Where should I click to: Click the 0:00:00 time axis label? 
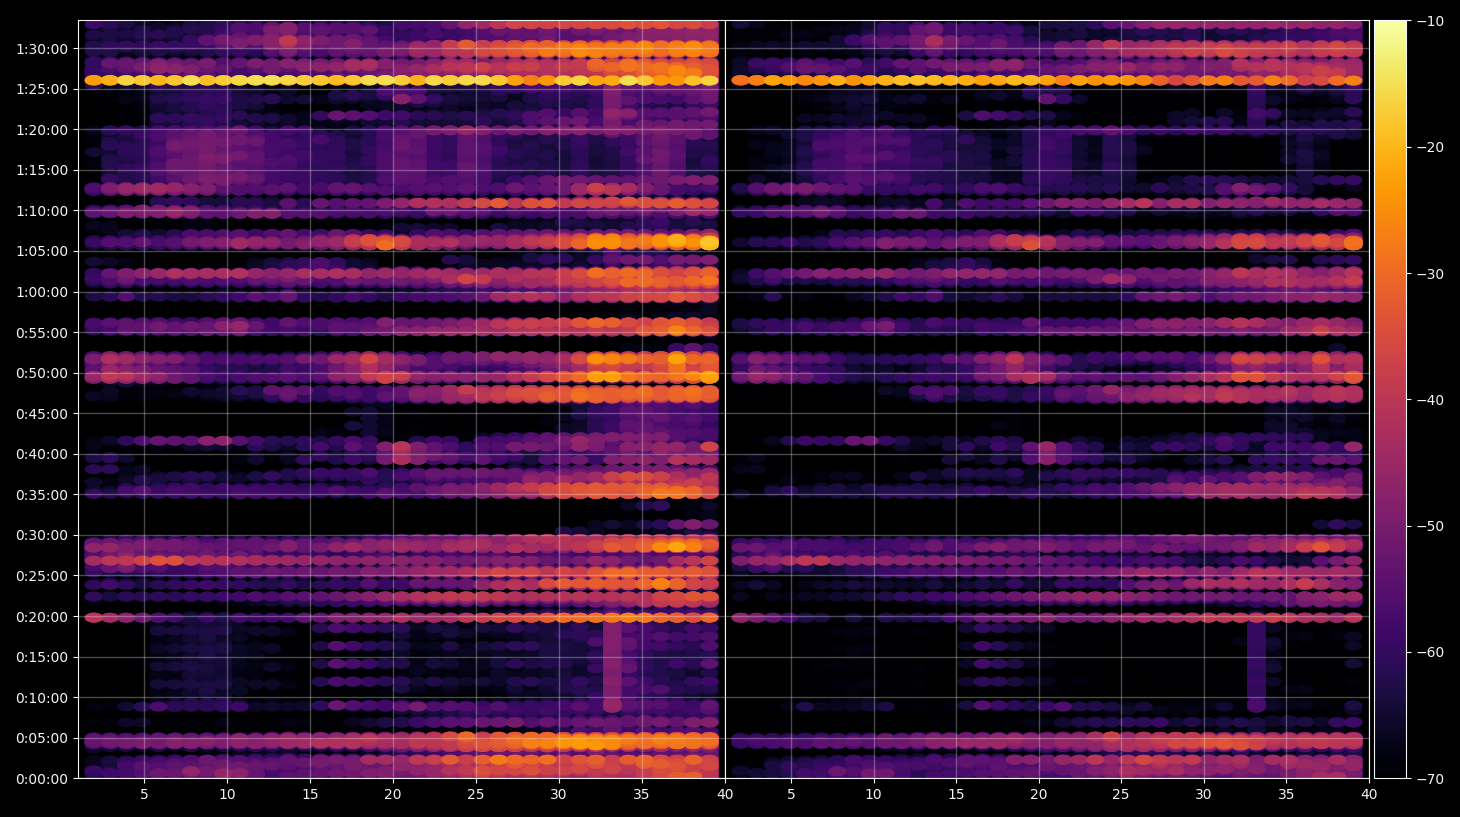point(42,779)
